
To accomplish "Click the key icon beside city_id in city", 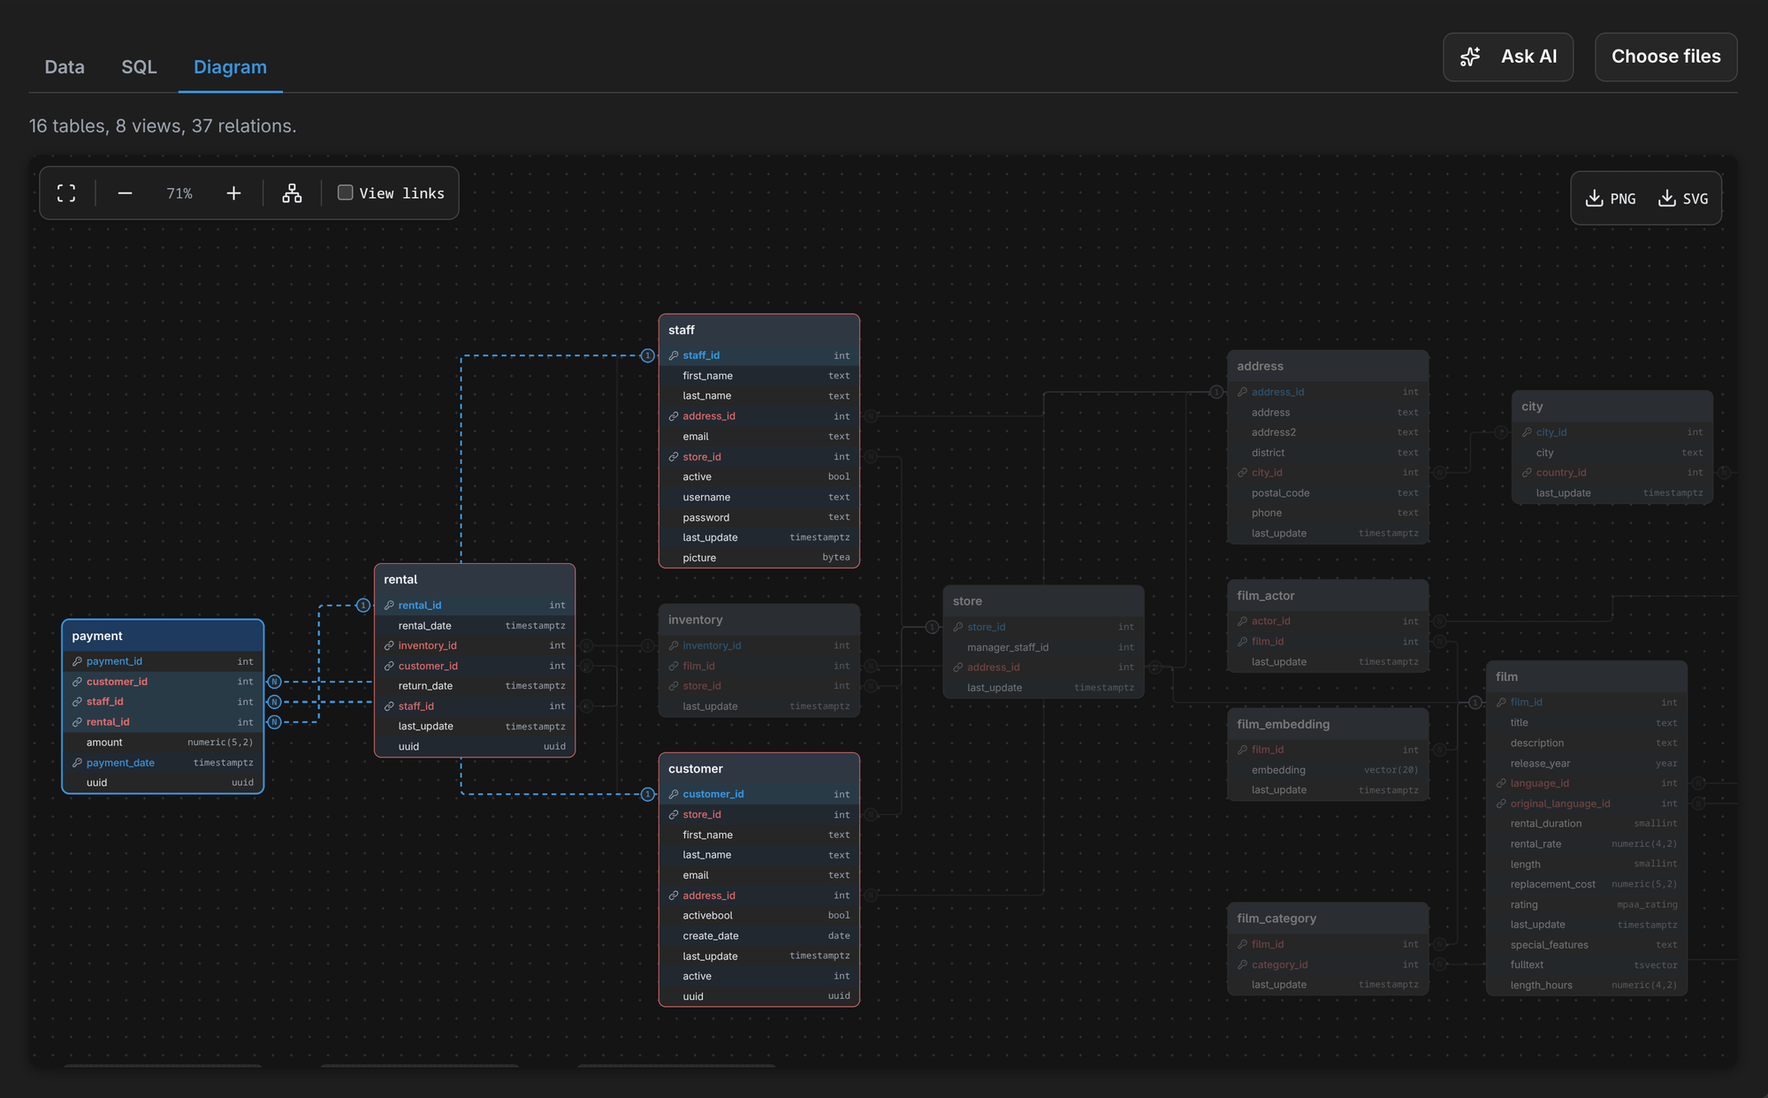I will [x=1527, y=432].
